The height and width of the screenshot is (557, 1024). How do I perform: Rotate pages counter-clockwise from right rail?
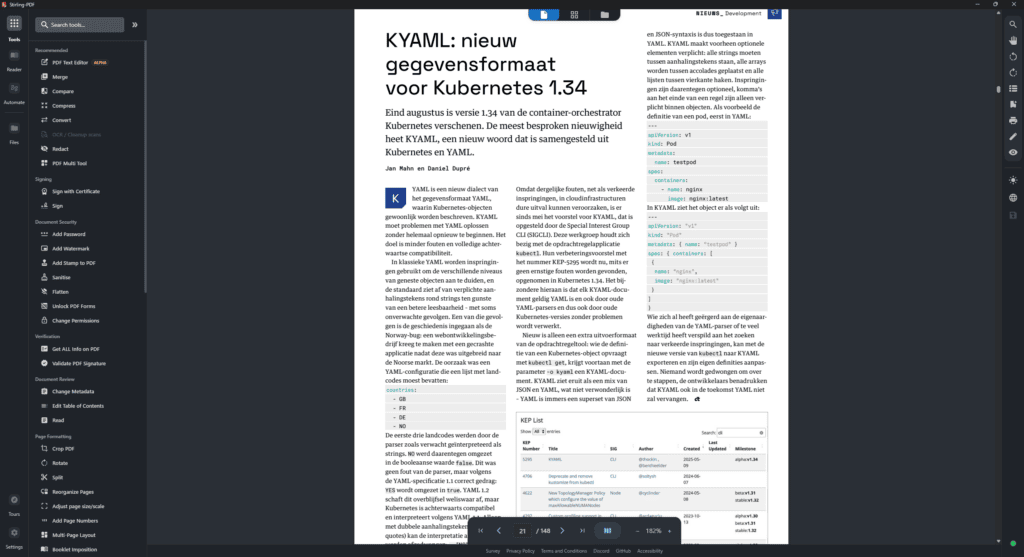(1013, 56)
